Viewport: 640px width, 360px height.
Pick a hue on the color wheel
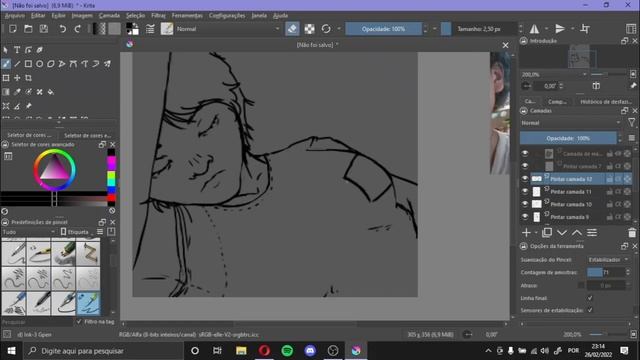[54, 170]
